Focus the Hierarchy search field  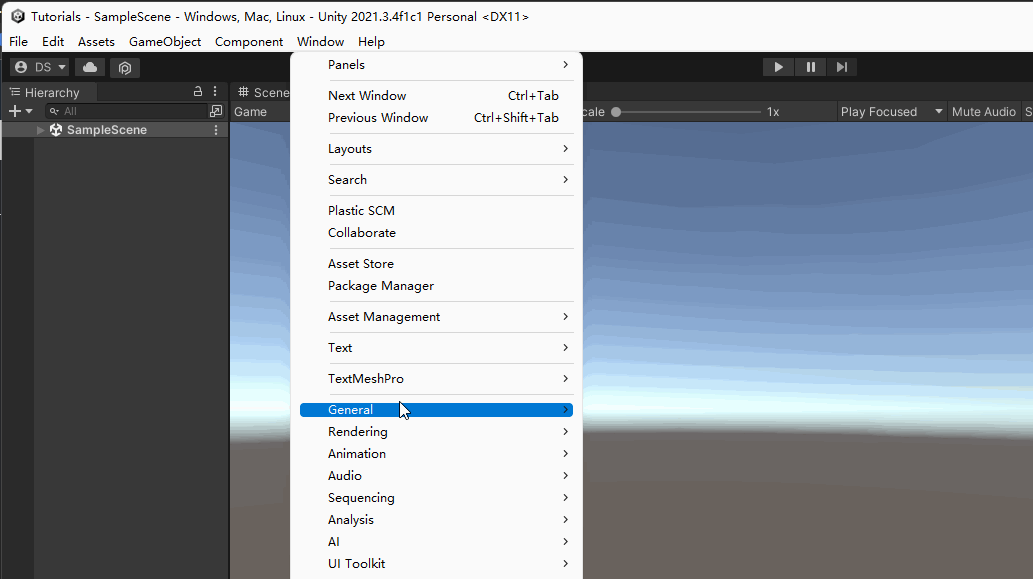pos(125,111)
